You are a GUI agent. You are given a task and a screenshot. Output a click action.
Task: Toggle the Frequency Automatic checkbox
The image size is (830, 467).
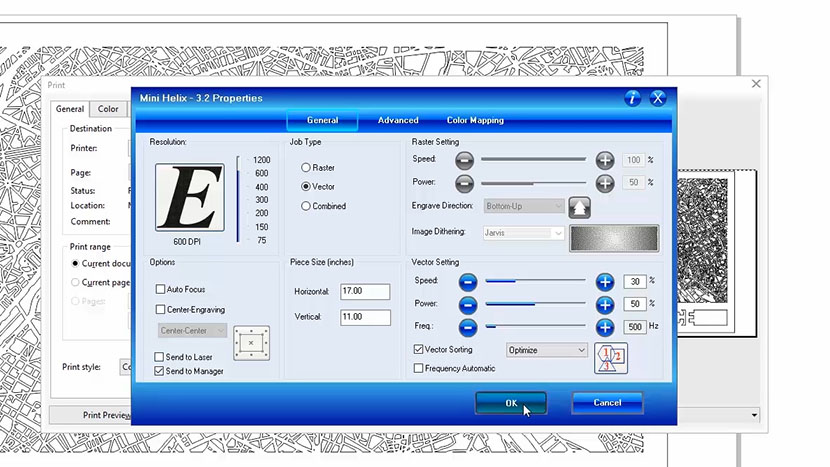418,369
